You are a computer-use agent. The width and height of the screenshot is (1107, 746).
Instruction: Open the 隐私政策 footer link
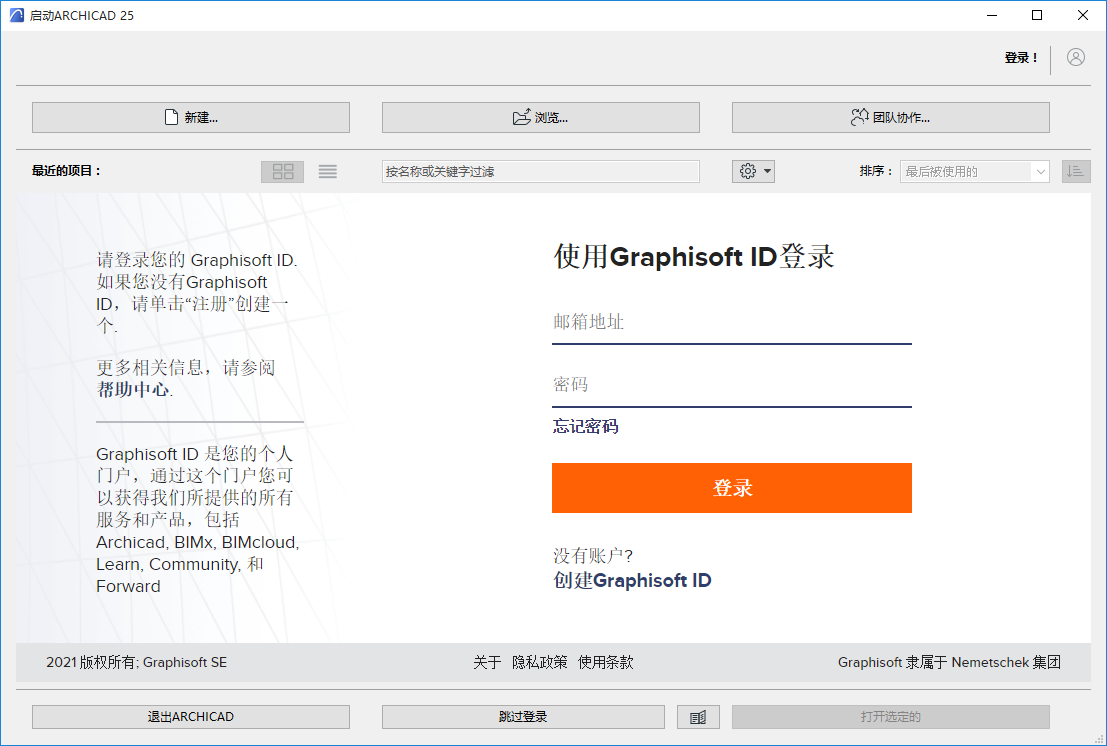point(539,662)
